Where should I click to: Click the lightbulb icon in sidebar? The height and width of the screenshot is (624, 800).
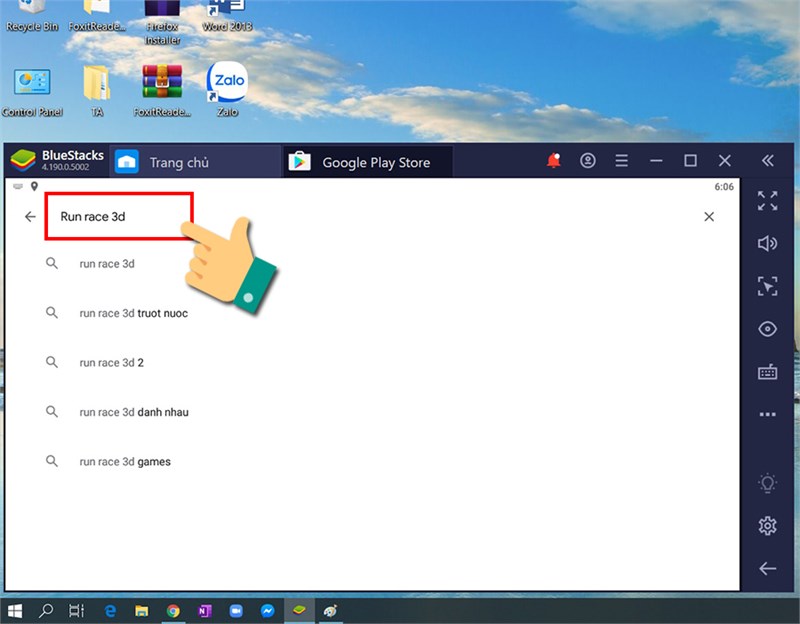(x=767, y=483)
